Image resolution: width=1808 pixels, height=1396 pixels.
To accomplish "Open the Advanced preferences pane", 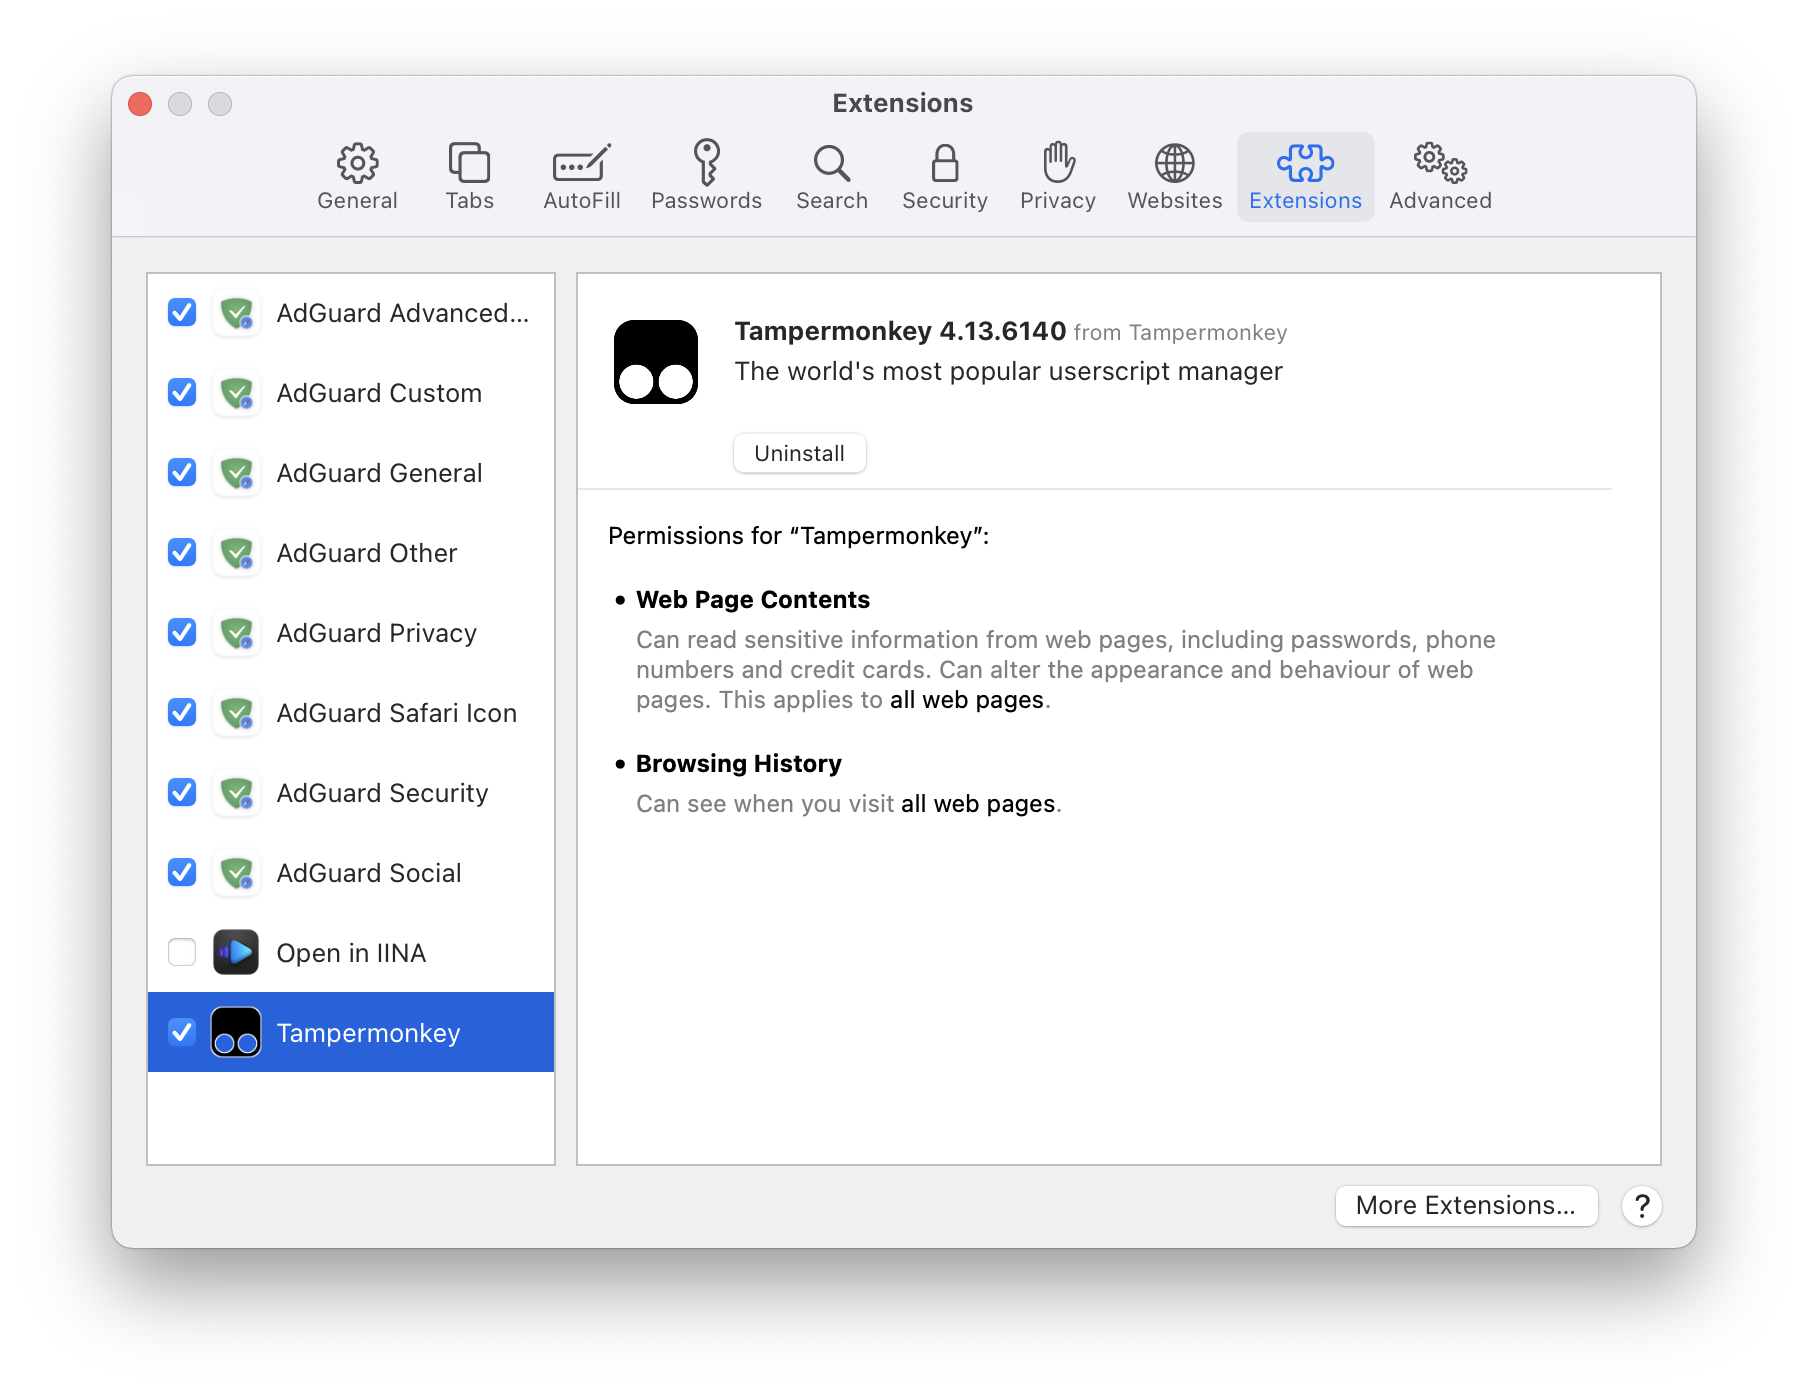I will pos(1440,176).
